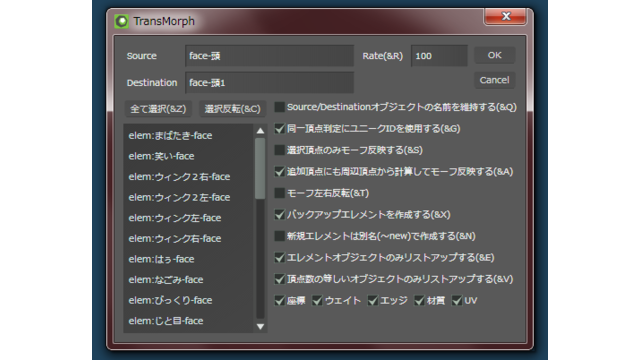Uncheck 頂点数の等しいオブジェクトのみリストアップする(&V)
640x360 pixels.
point(280,279)
